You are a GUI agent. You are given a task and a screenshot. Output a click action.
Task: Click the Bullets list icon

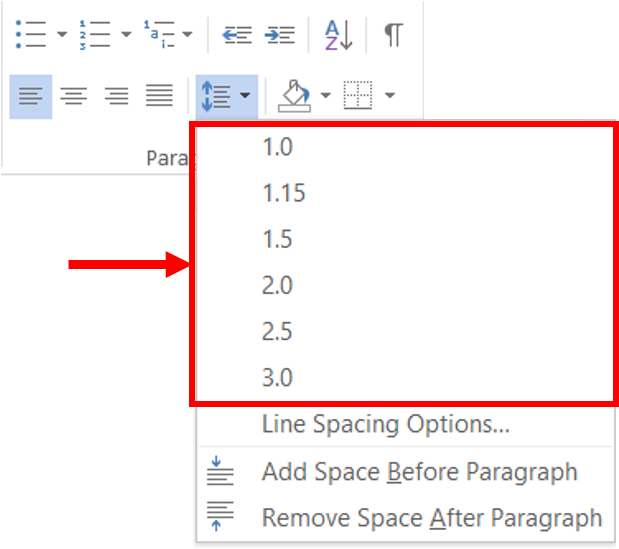point(31,34)
